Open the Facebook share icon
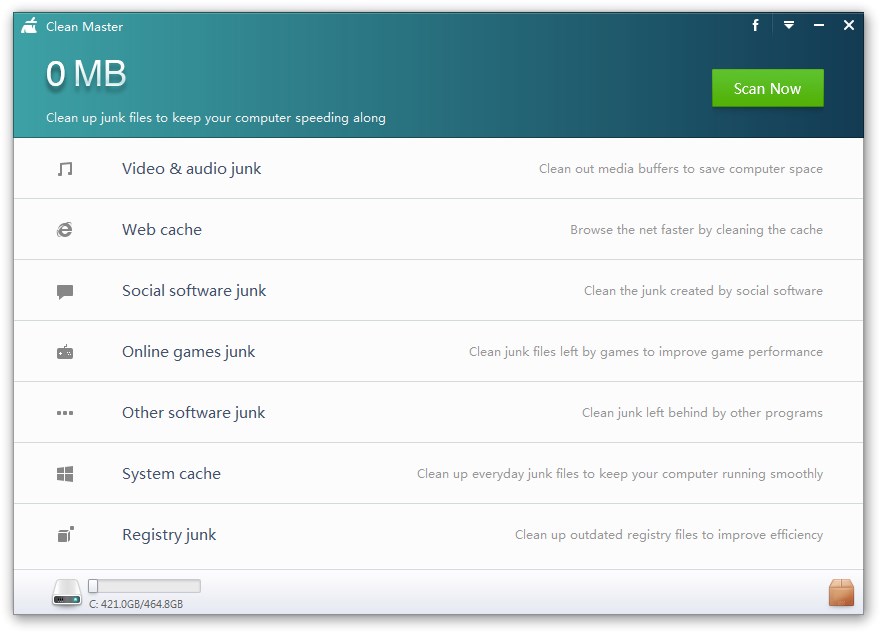 pos(756,25)
